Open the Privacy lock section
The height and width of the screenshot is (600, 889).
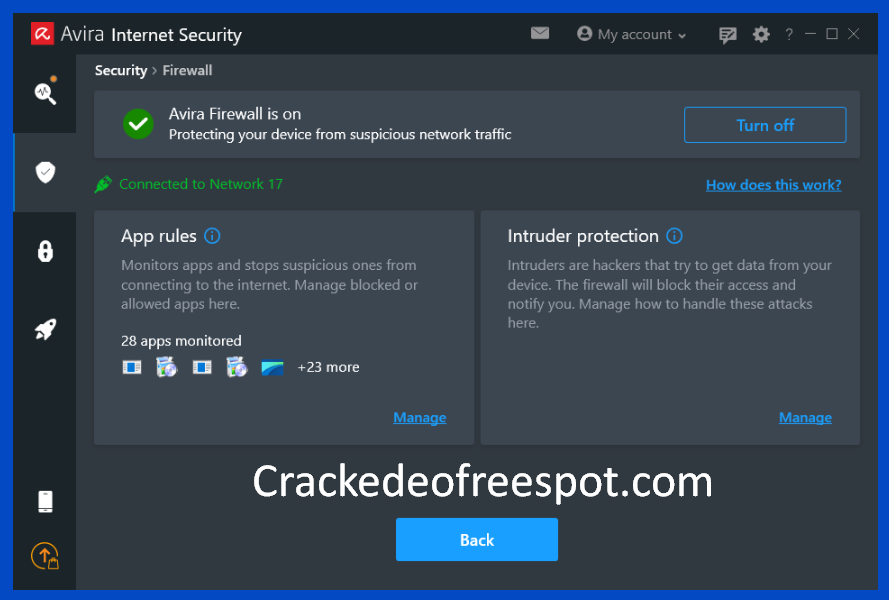tap(45, 251)
